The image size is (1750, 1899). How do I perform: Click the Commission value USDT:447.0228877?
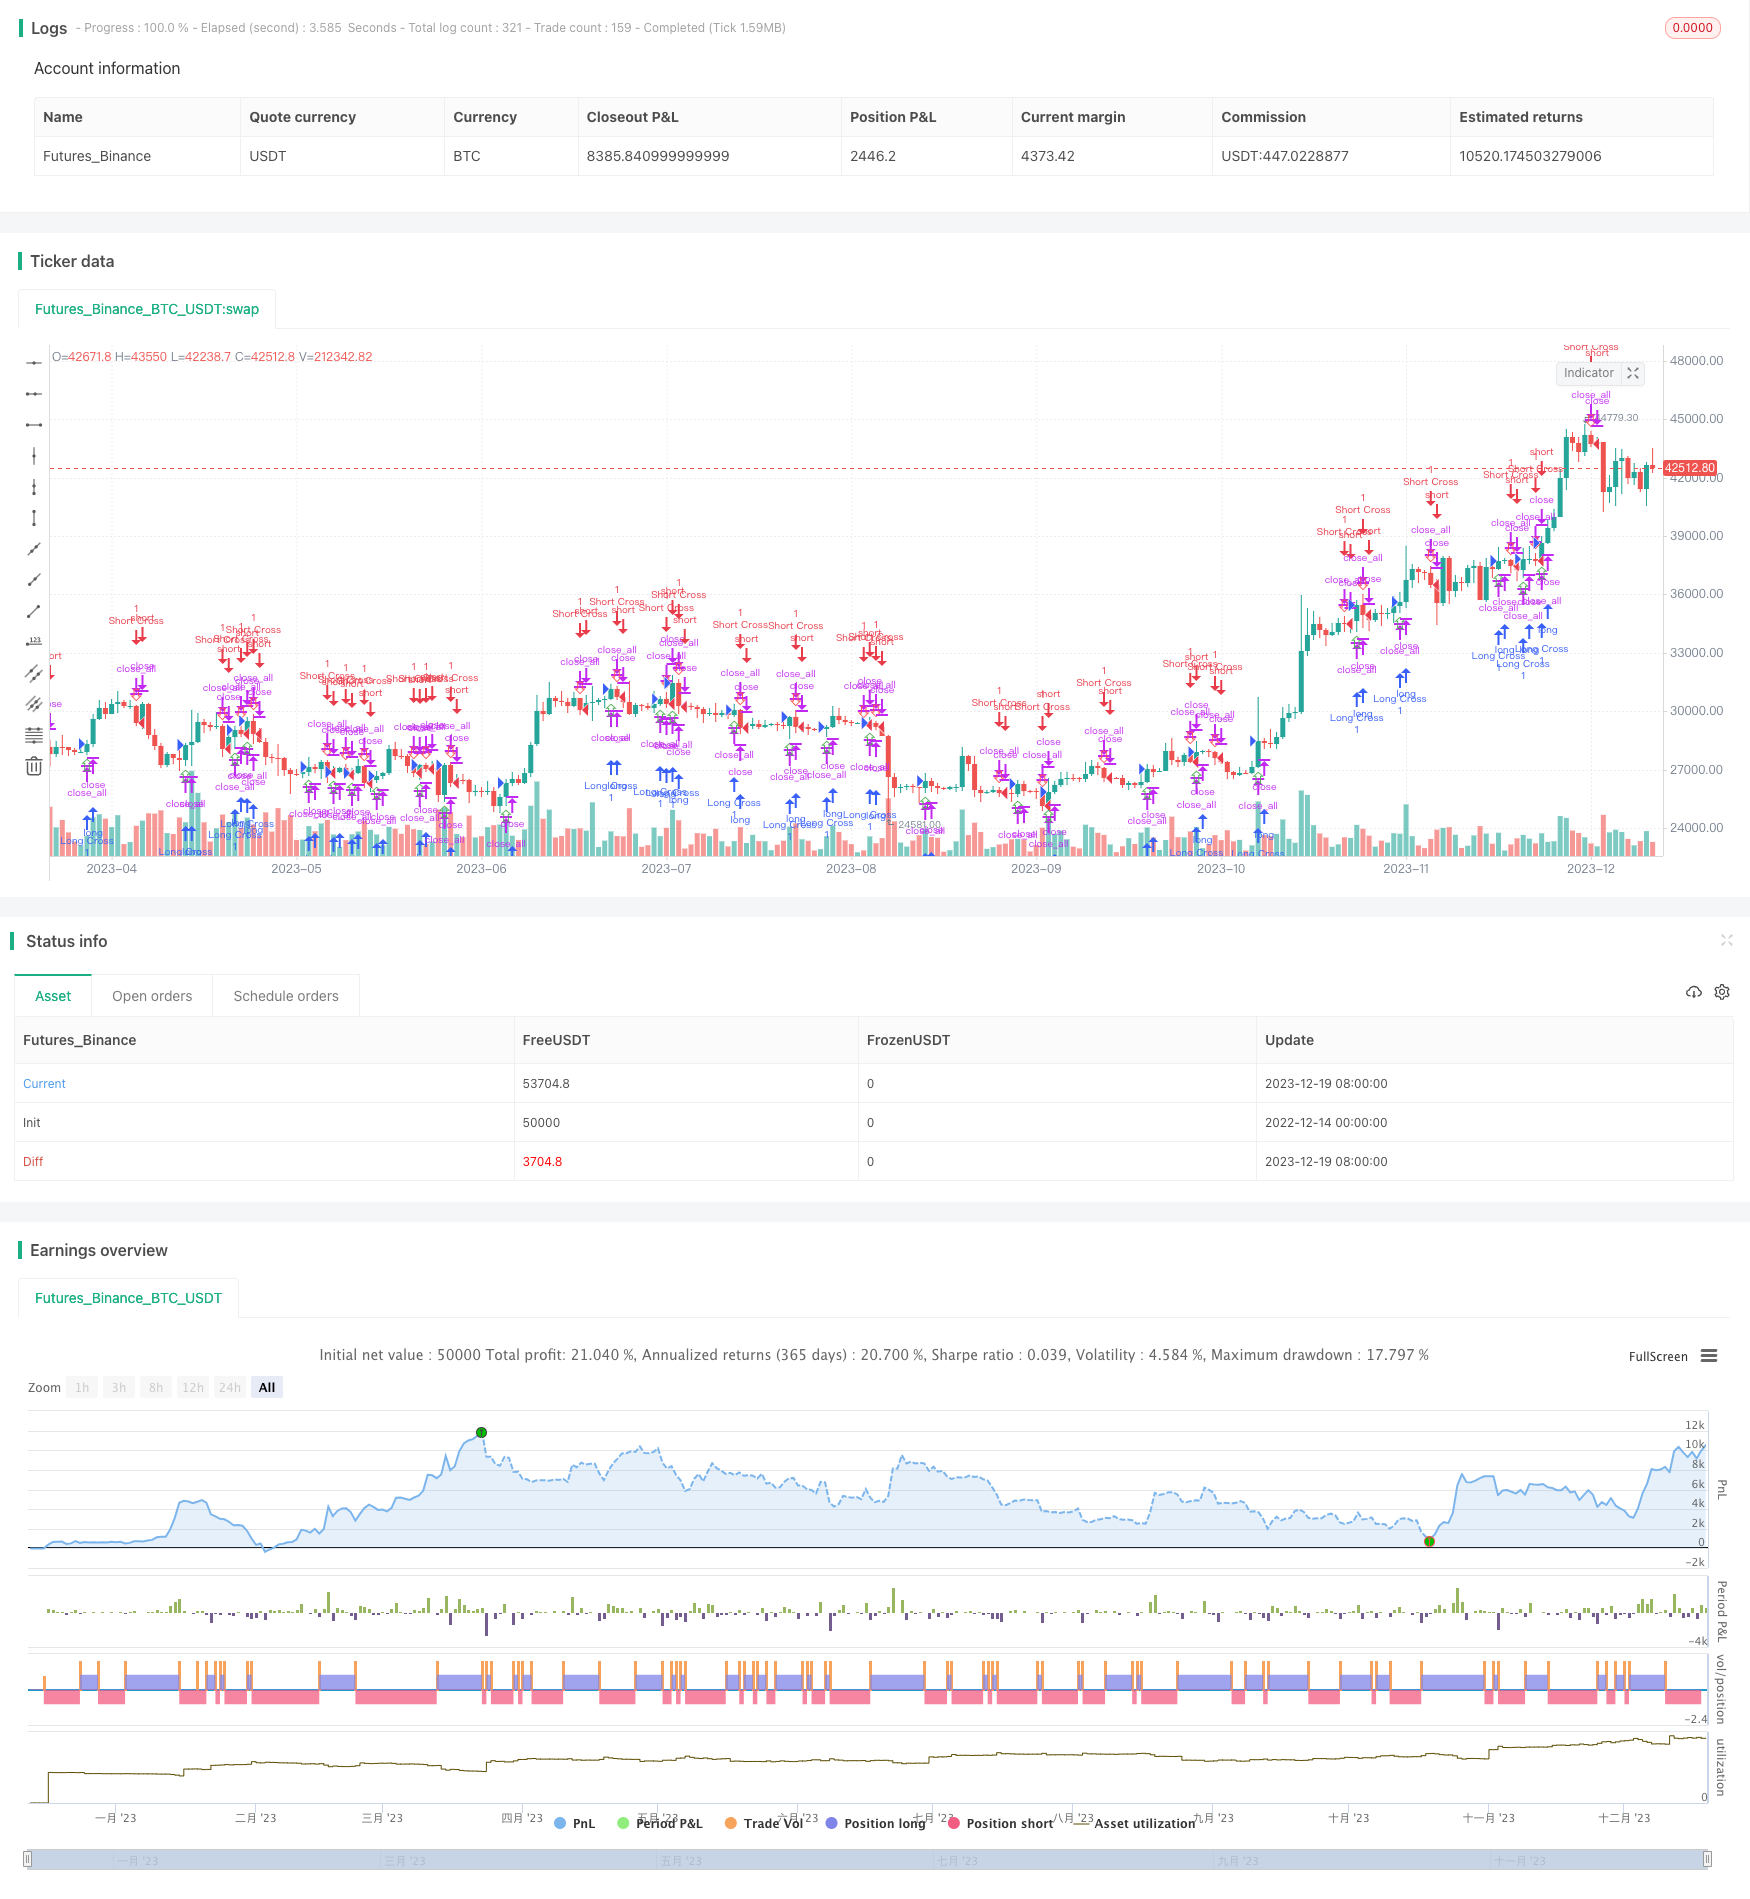[1285, 156]
